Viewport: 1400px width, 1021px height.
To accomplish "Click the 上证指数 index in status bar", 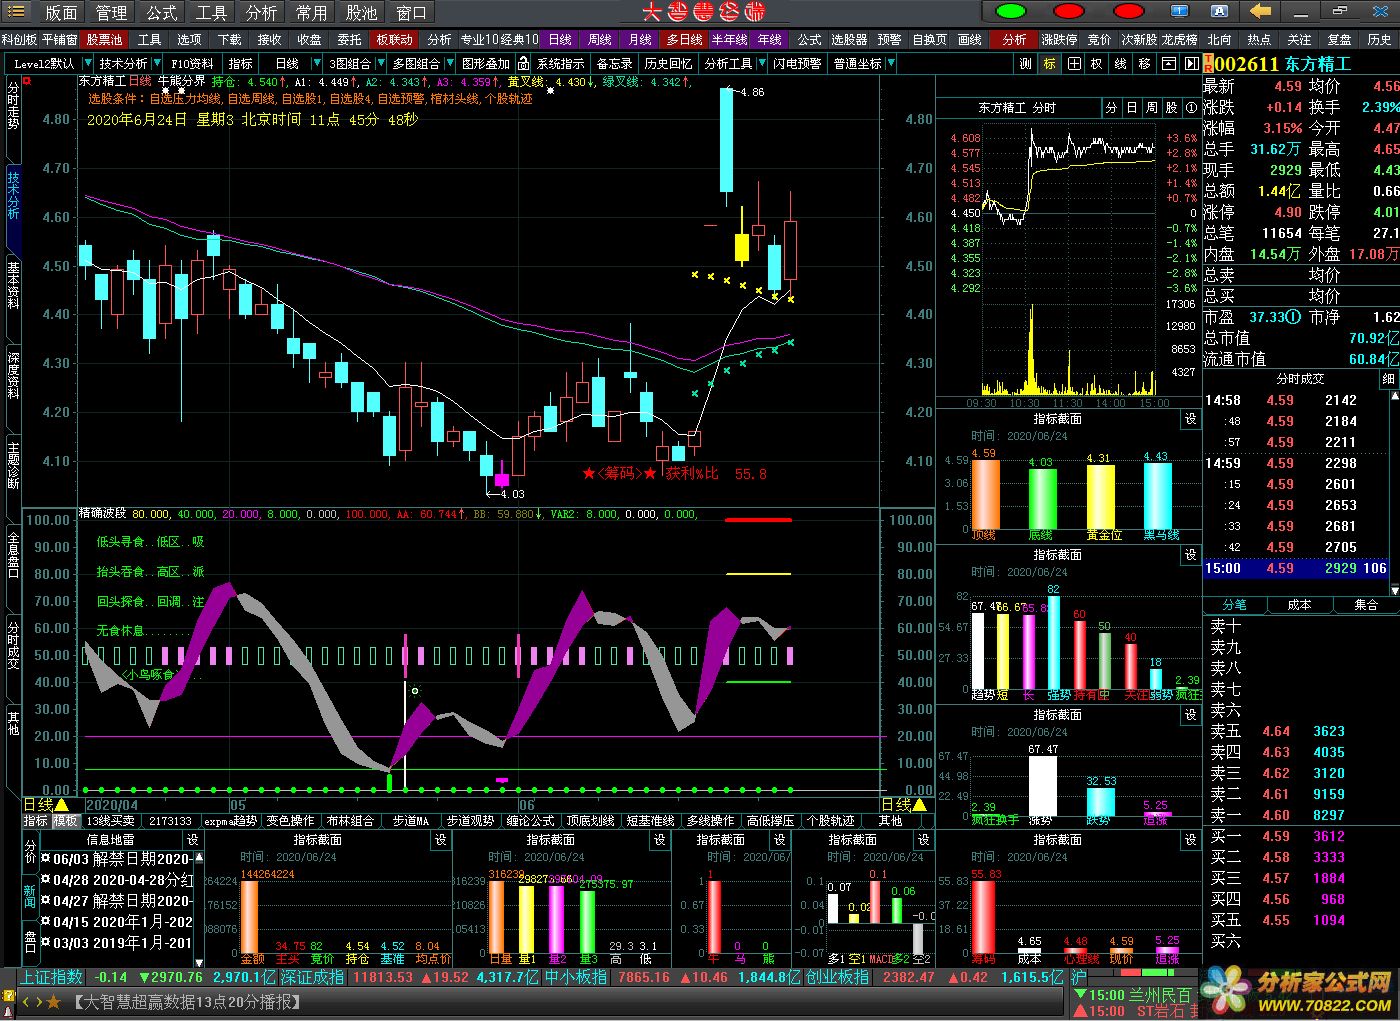I will pos(53,977).
